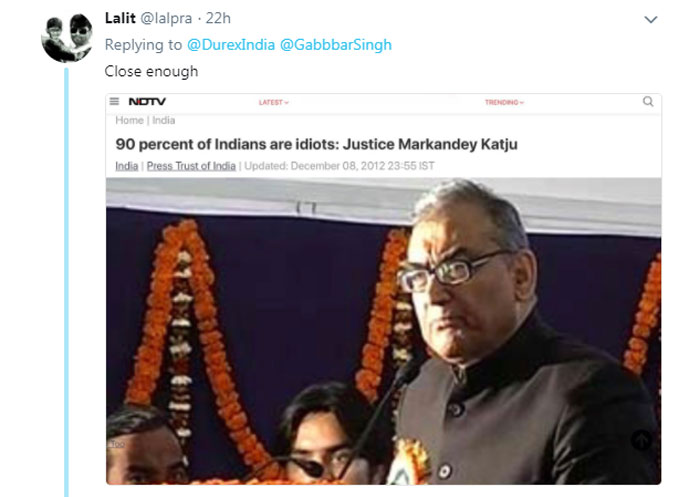Open the tweet options chevron menu

650,20
